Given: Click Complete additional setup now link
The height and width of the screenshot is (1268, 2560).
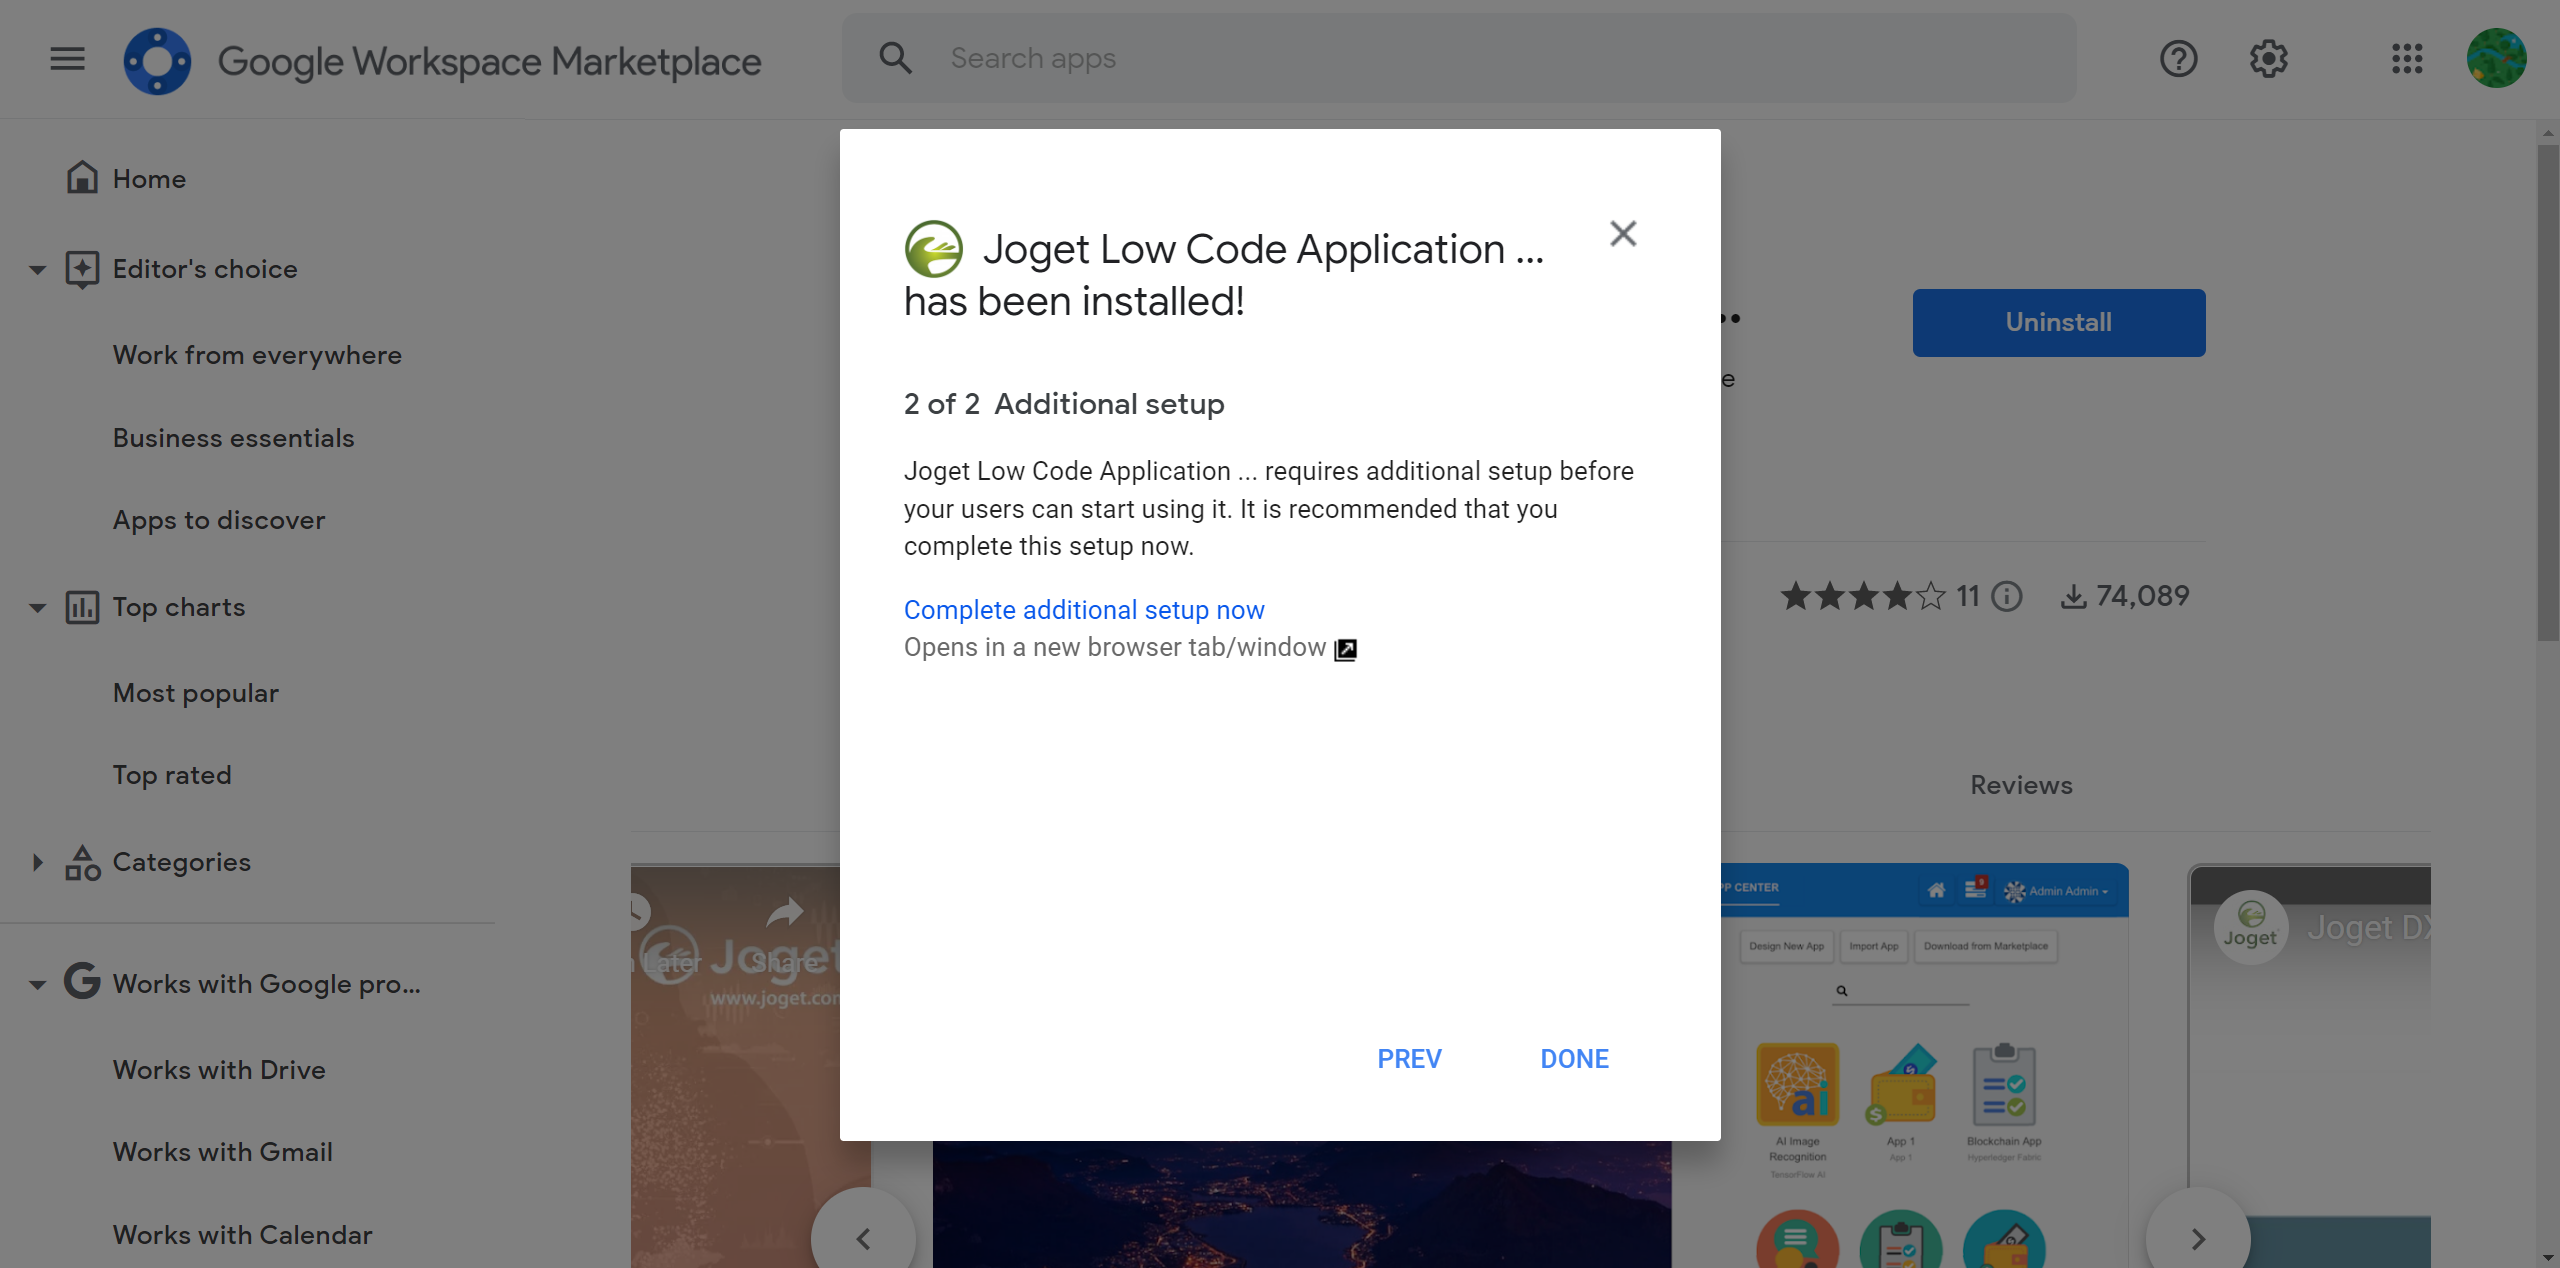Looking at the screenshot, I should 1084,610.
